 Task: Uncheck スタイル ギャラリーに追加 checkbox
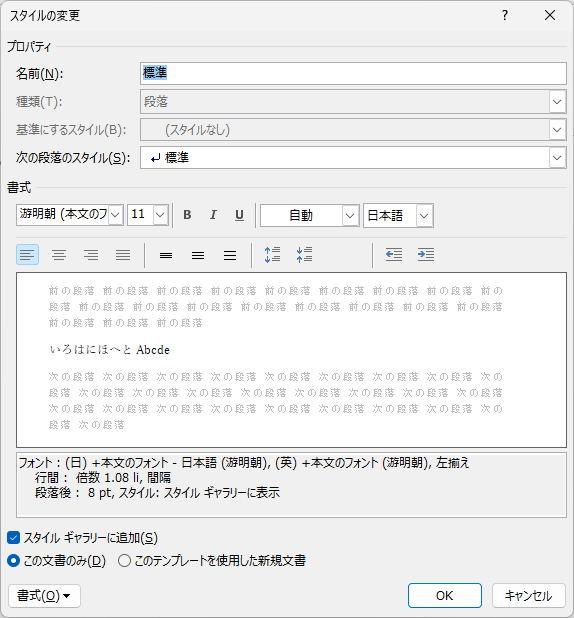13,538
